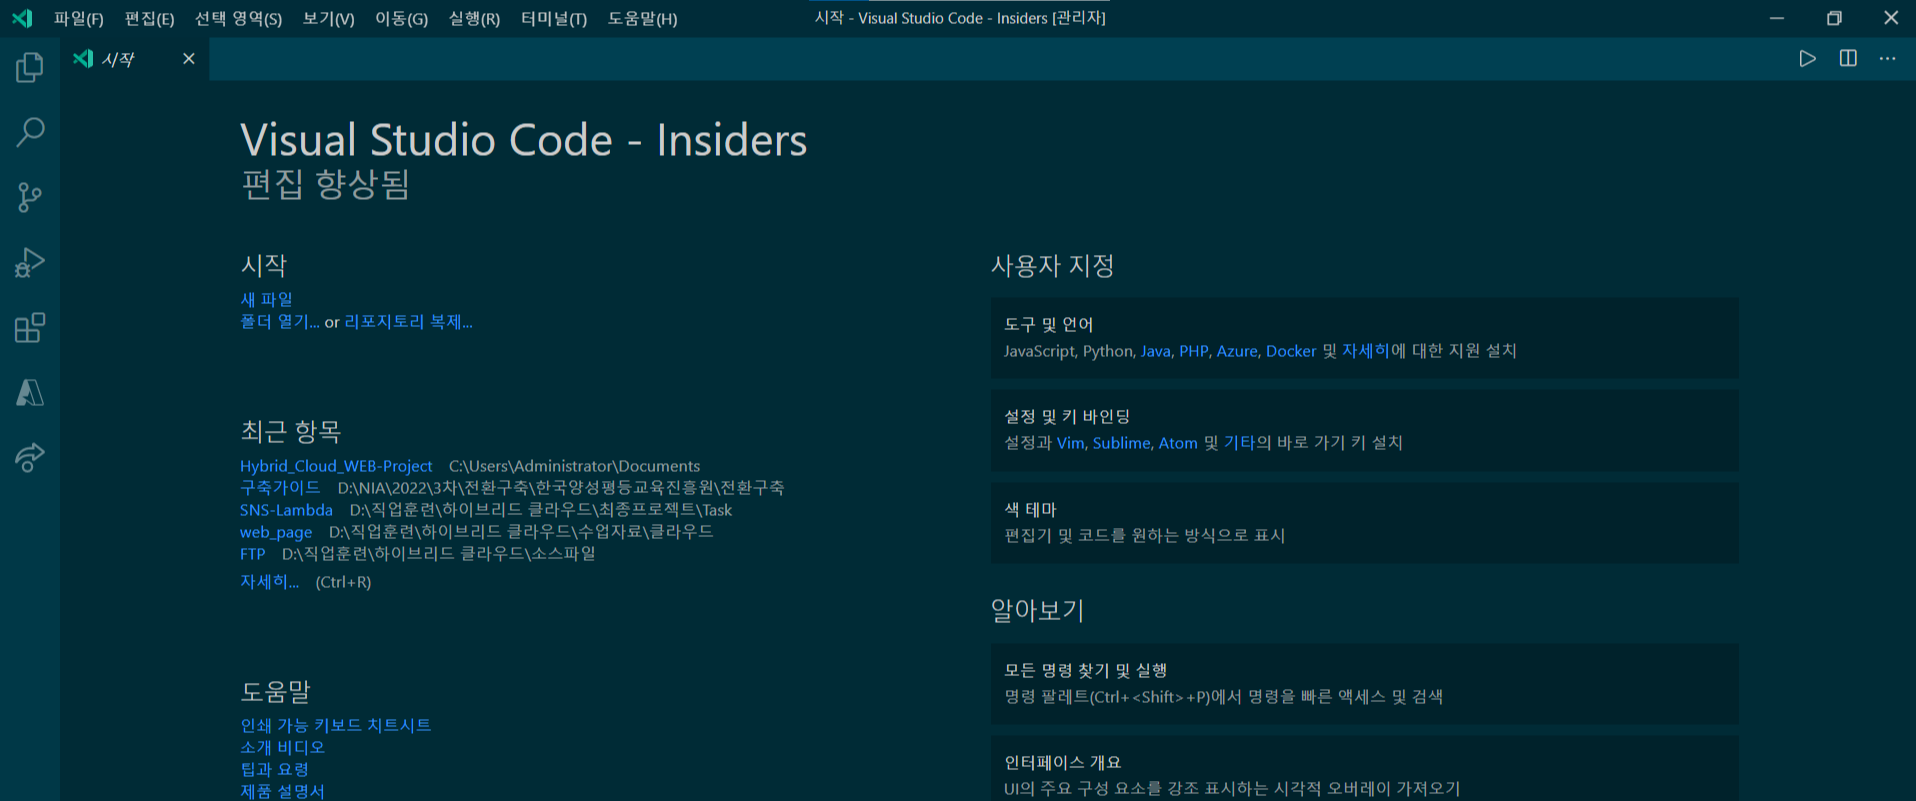Open the 제품 설명서 link
1916x801 pixels.
coord(282,791)
